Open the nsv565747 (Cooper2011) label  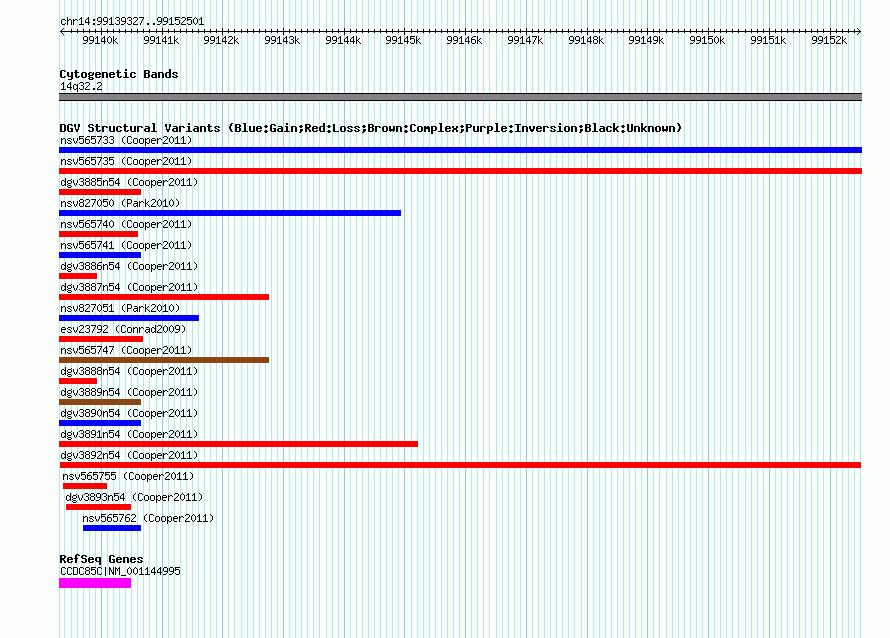click(x=126, y=350)
